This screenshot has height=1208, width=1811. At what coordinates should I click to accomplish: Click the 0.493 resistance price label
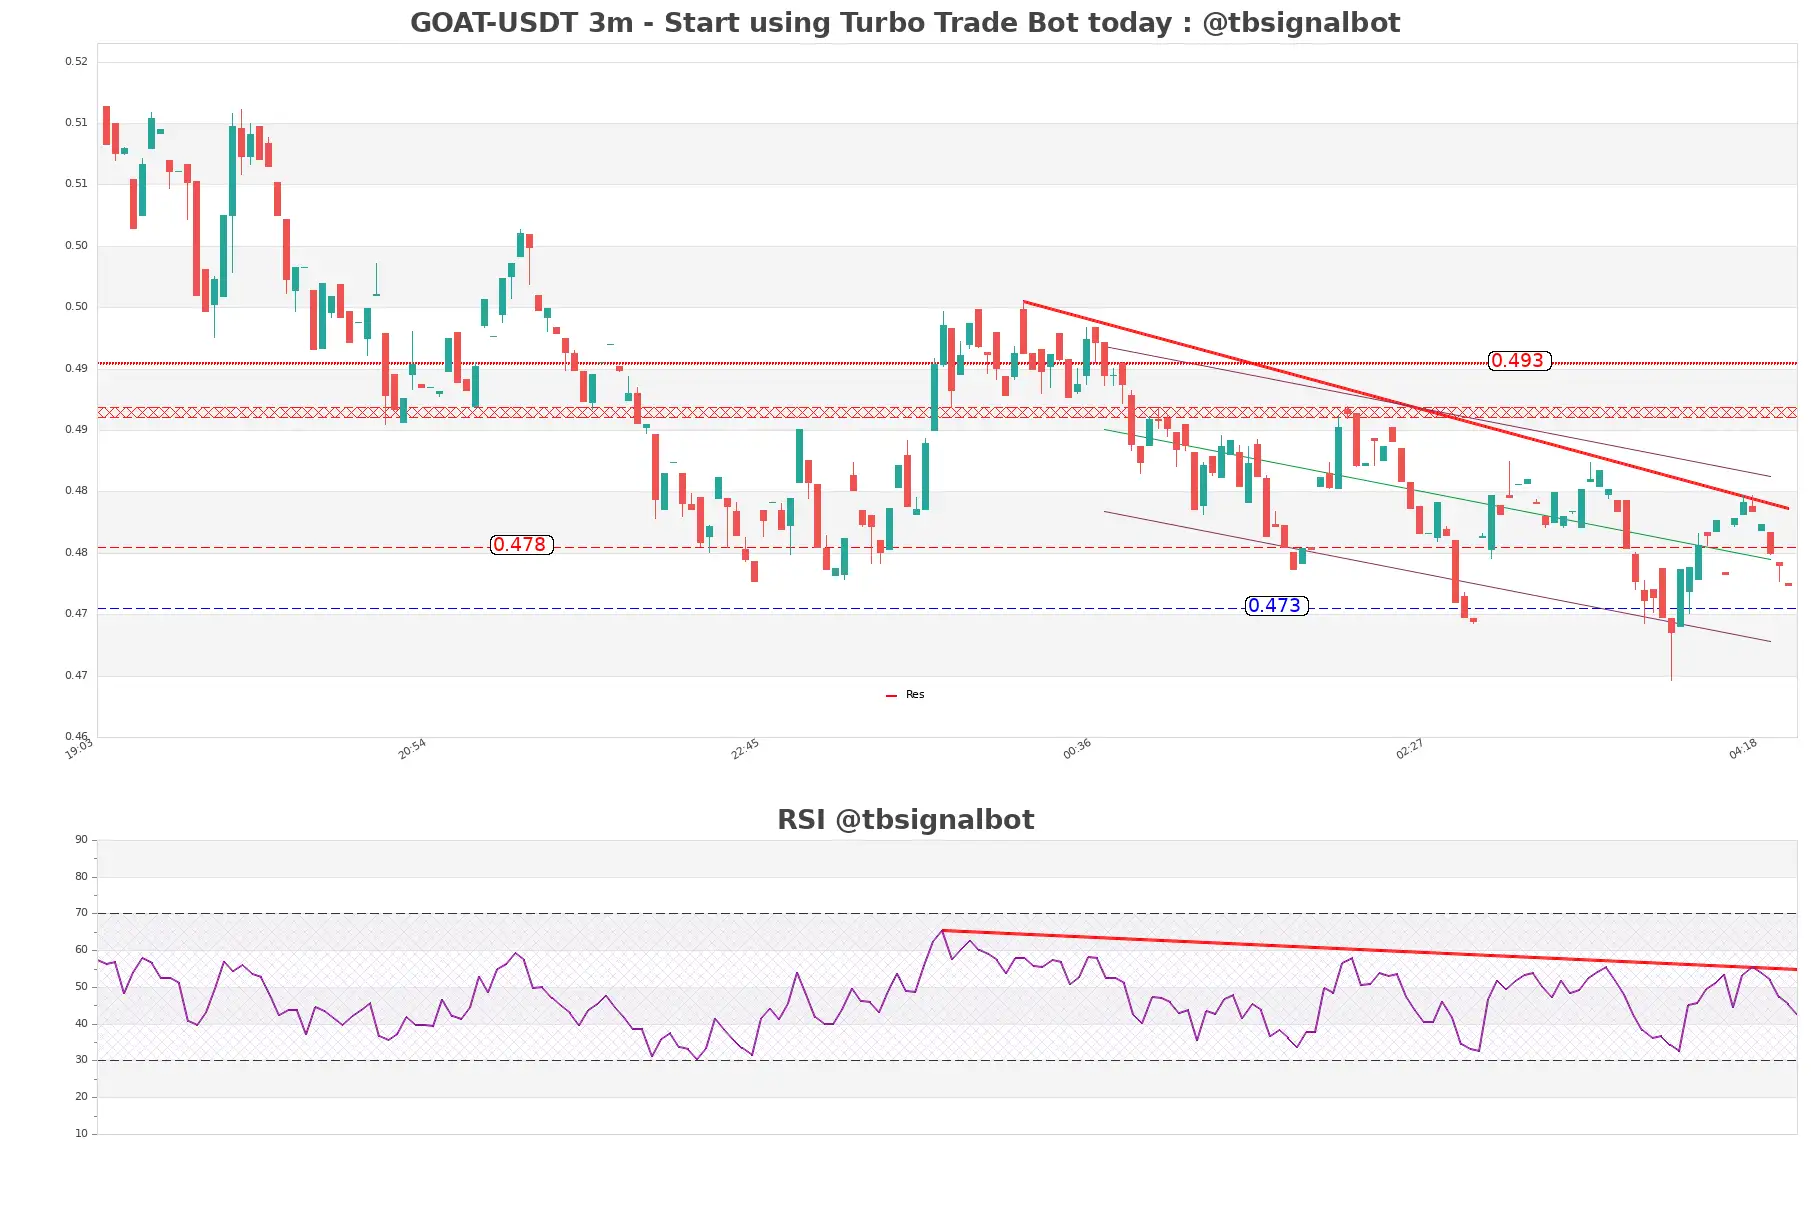click(1519, 361)
